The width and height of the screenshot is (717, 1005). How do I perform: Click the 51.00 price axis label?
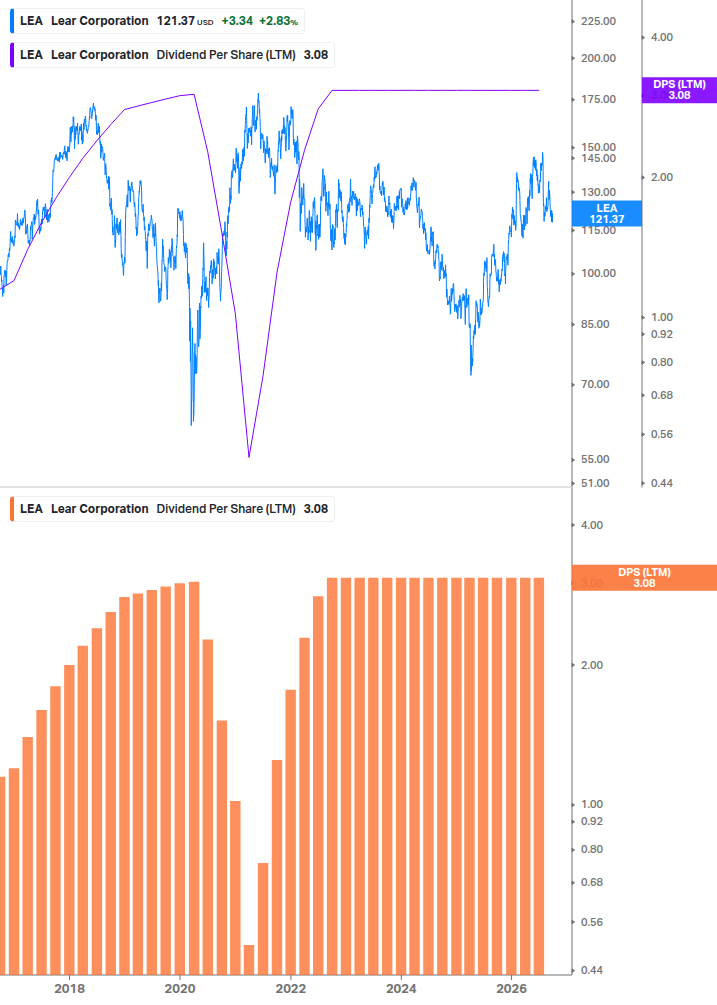[595, 483]
